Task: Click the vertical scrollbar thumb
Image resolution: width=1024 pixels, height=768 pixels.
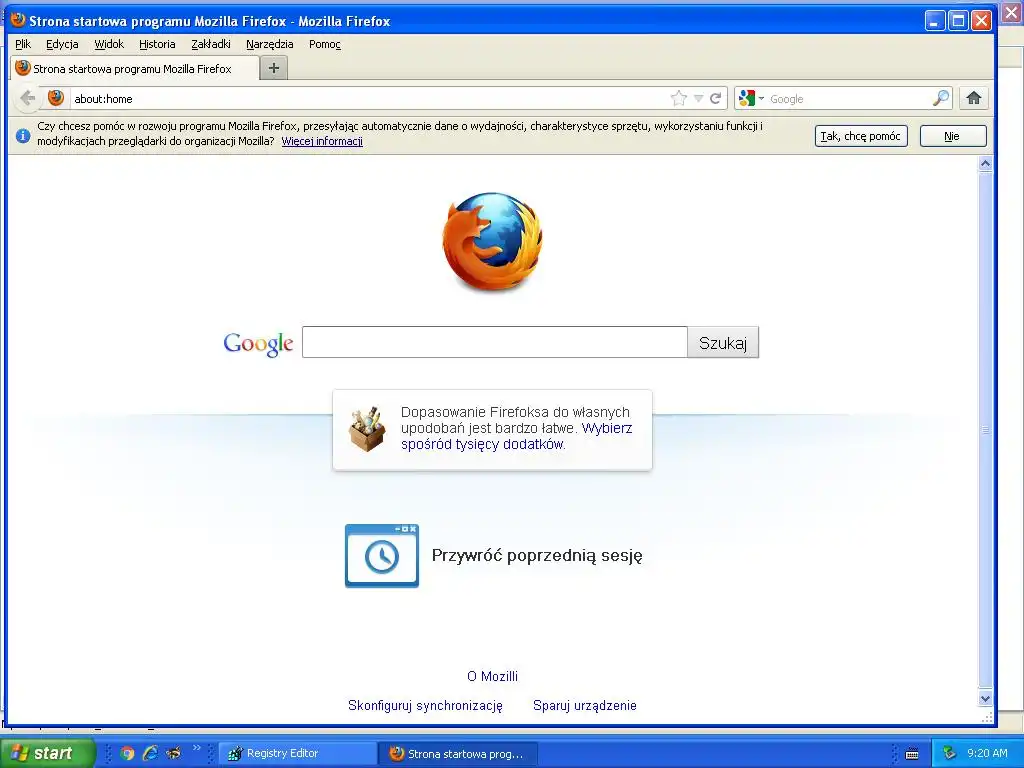Action: click(985, 430)
